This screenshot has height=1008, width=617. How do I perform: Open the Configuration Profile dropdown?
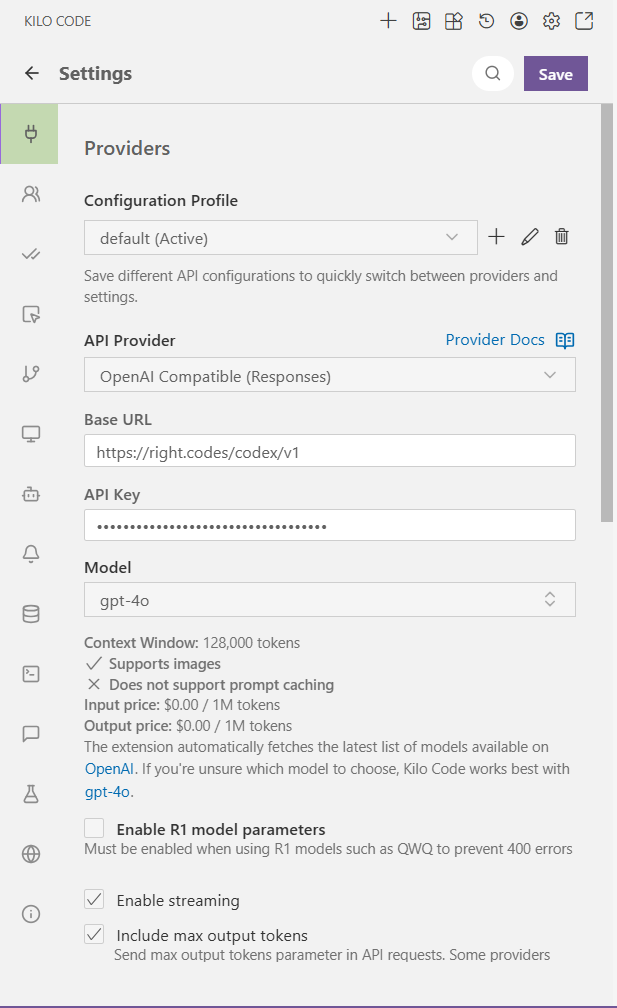[281, 238]
